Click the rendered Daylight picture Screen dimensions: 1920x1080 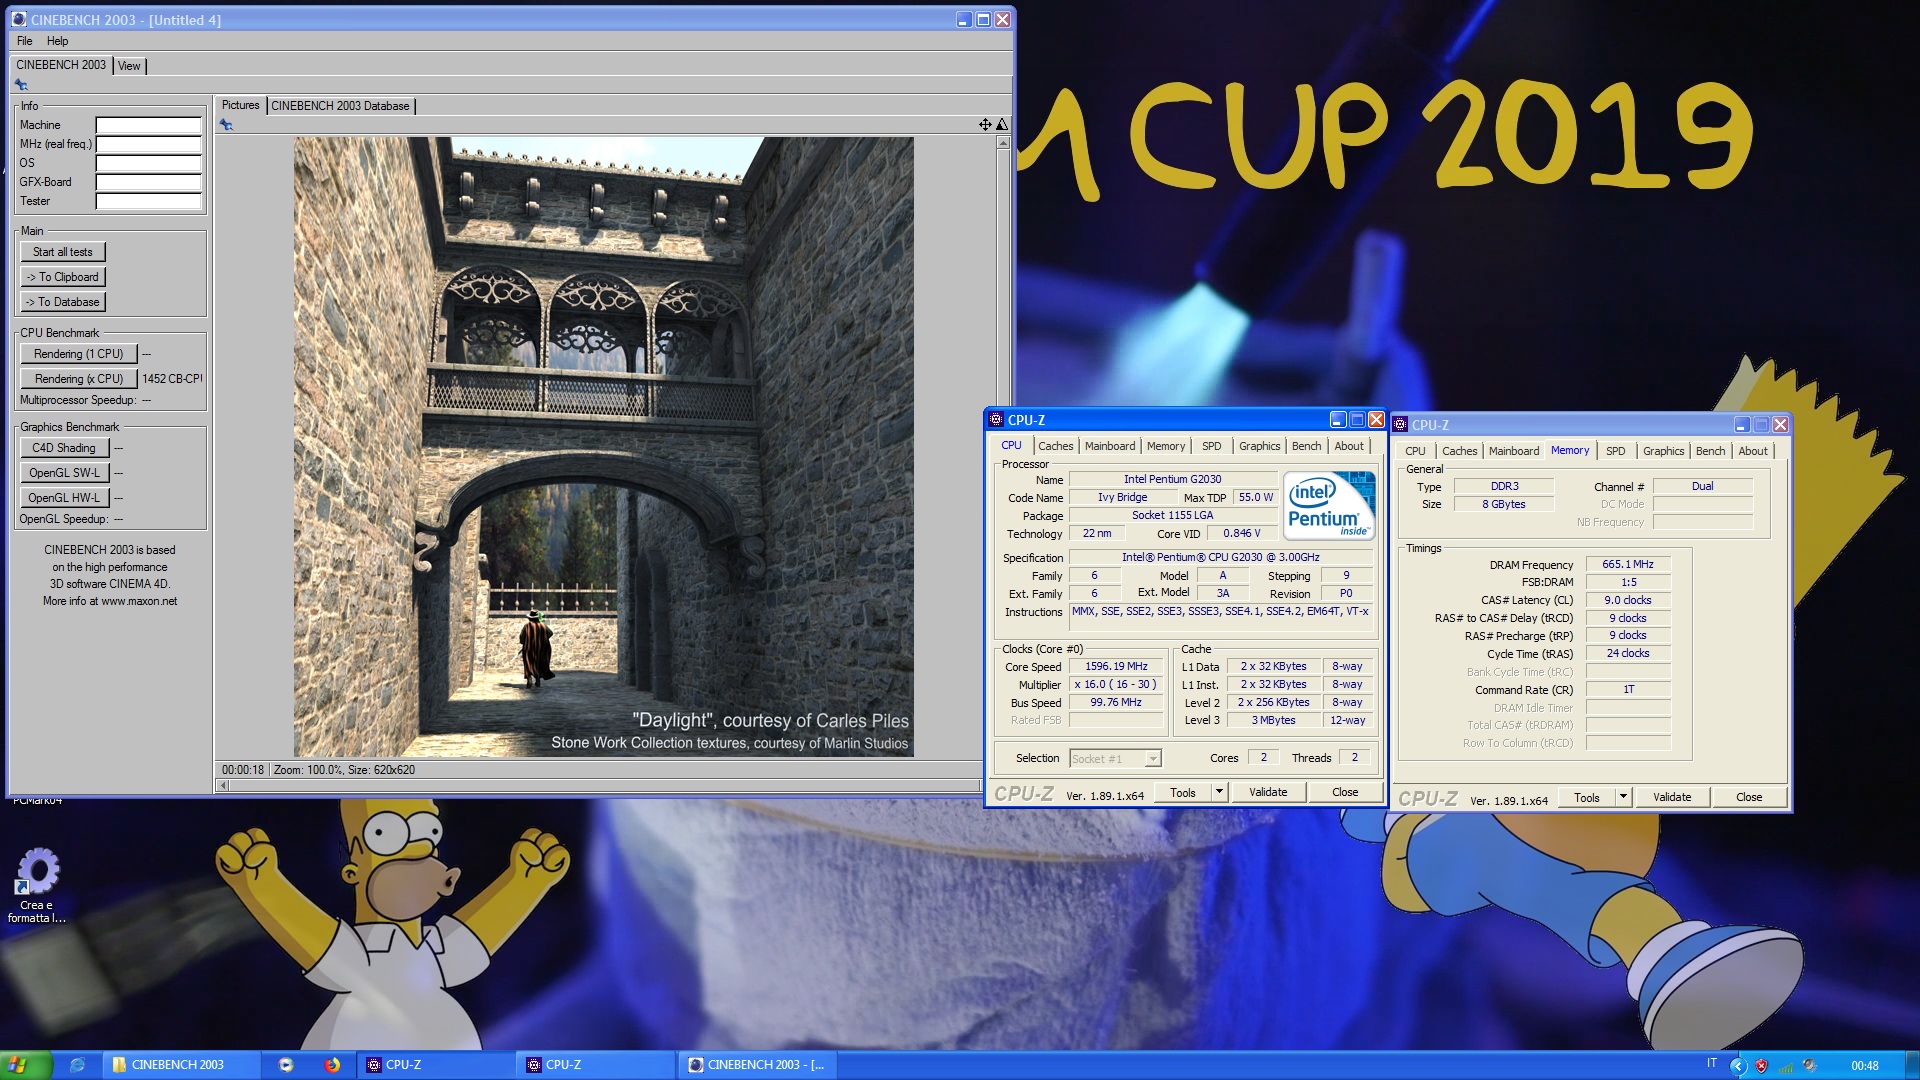click(x=603, y=447)
